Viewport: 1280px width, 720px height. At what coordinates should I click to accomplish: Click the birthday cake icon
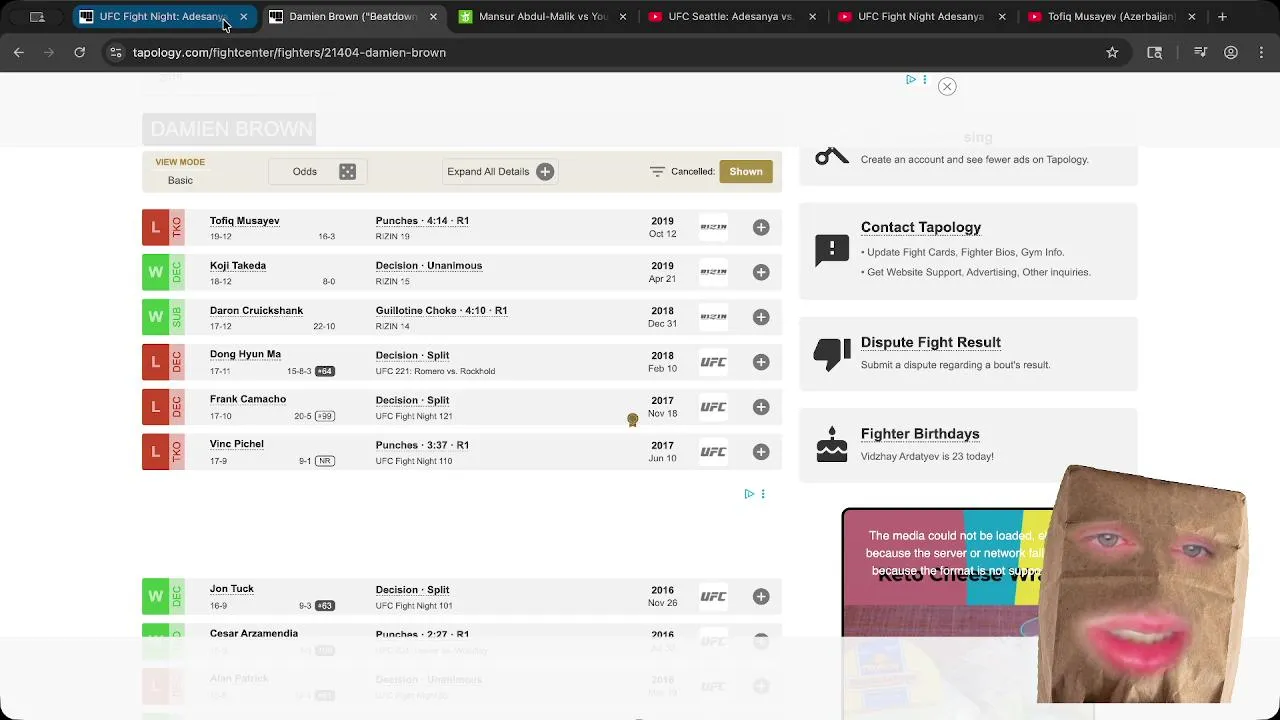pyautogui.click(x=831, y=445)
